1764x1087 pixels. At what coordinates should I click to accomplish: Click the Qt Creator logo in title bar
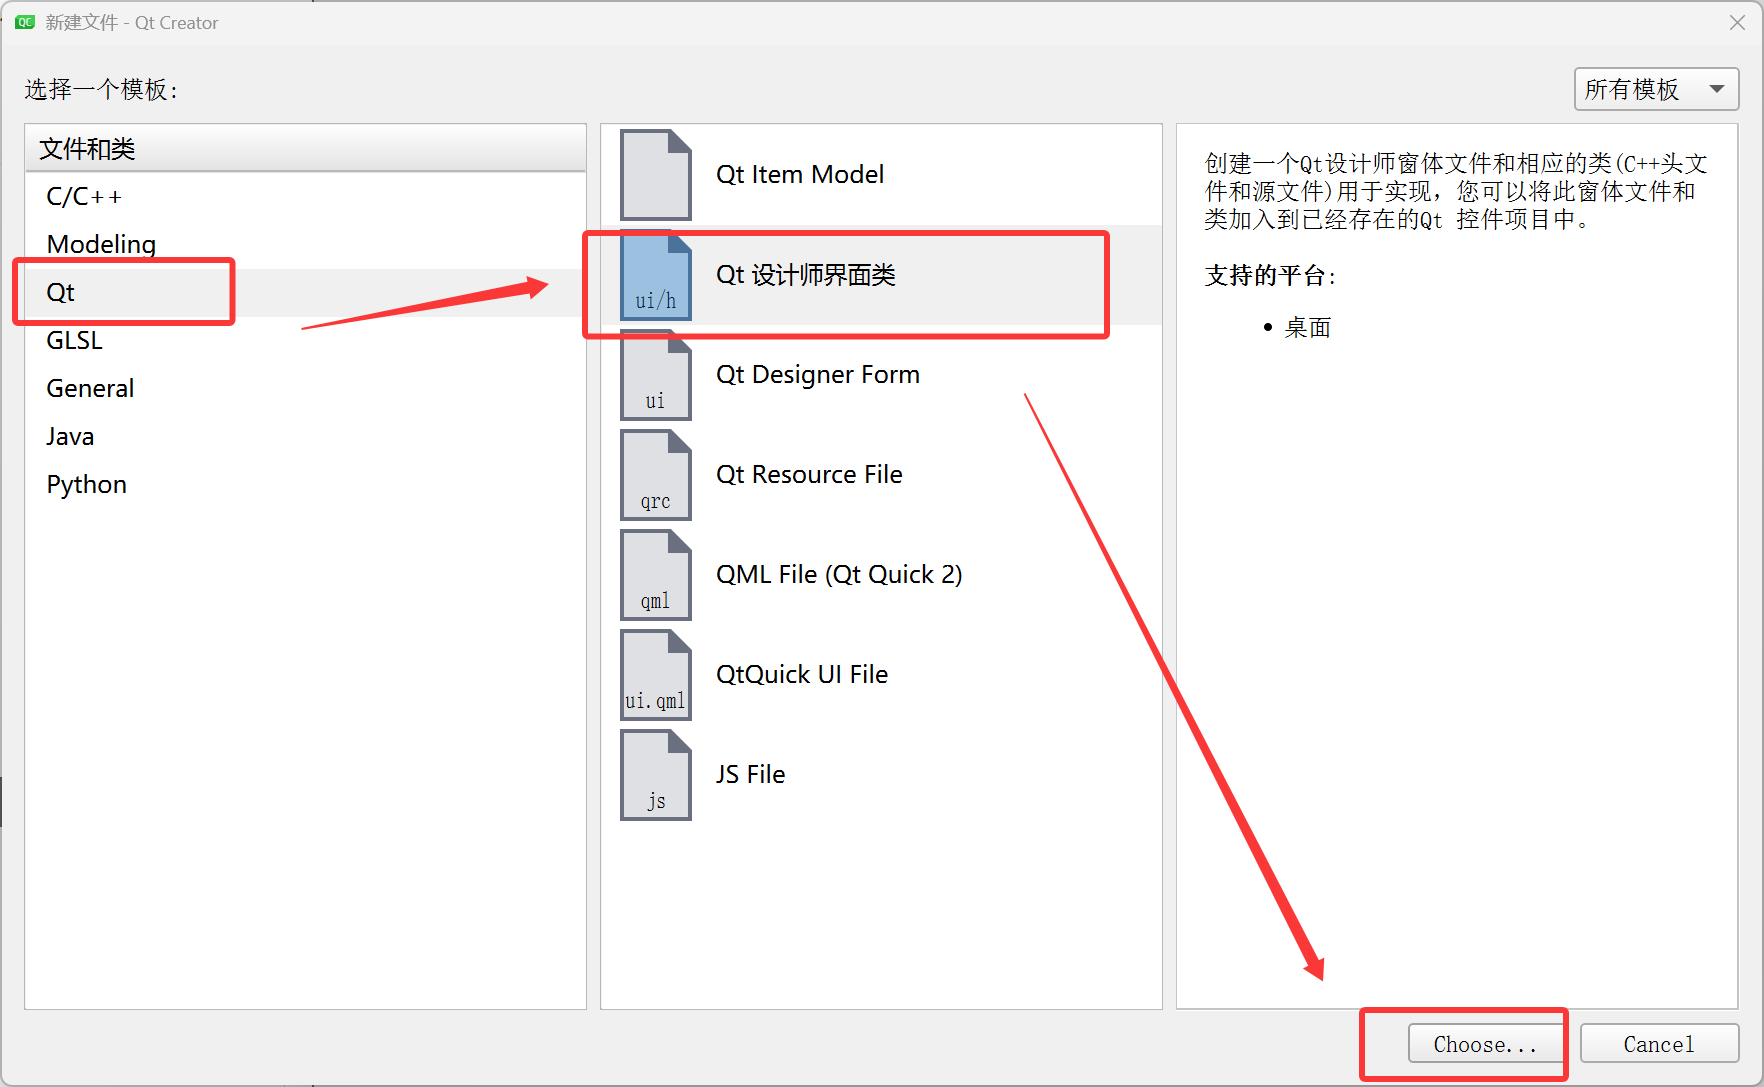point(25,22)
